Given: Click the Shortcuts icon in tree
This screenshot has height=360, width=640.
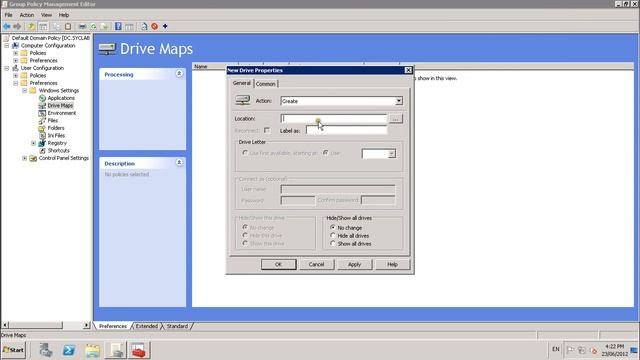Looking at the screenshot, I should [42, 151].
